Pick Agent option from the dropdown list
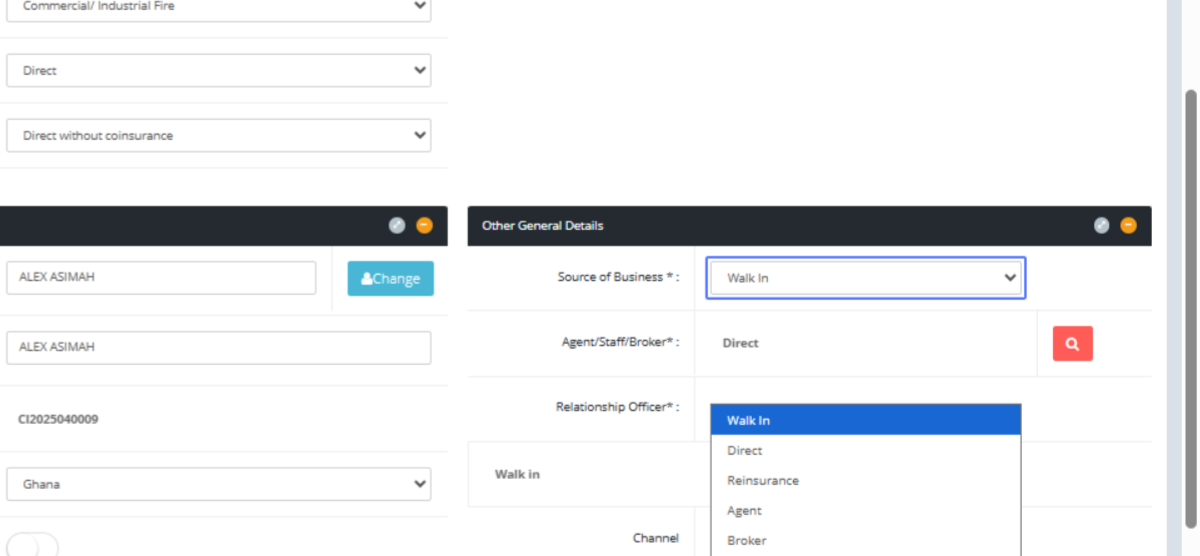This screenshot has height=556, width=1200. click(745, 511)
